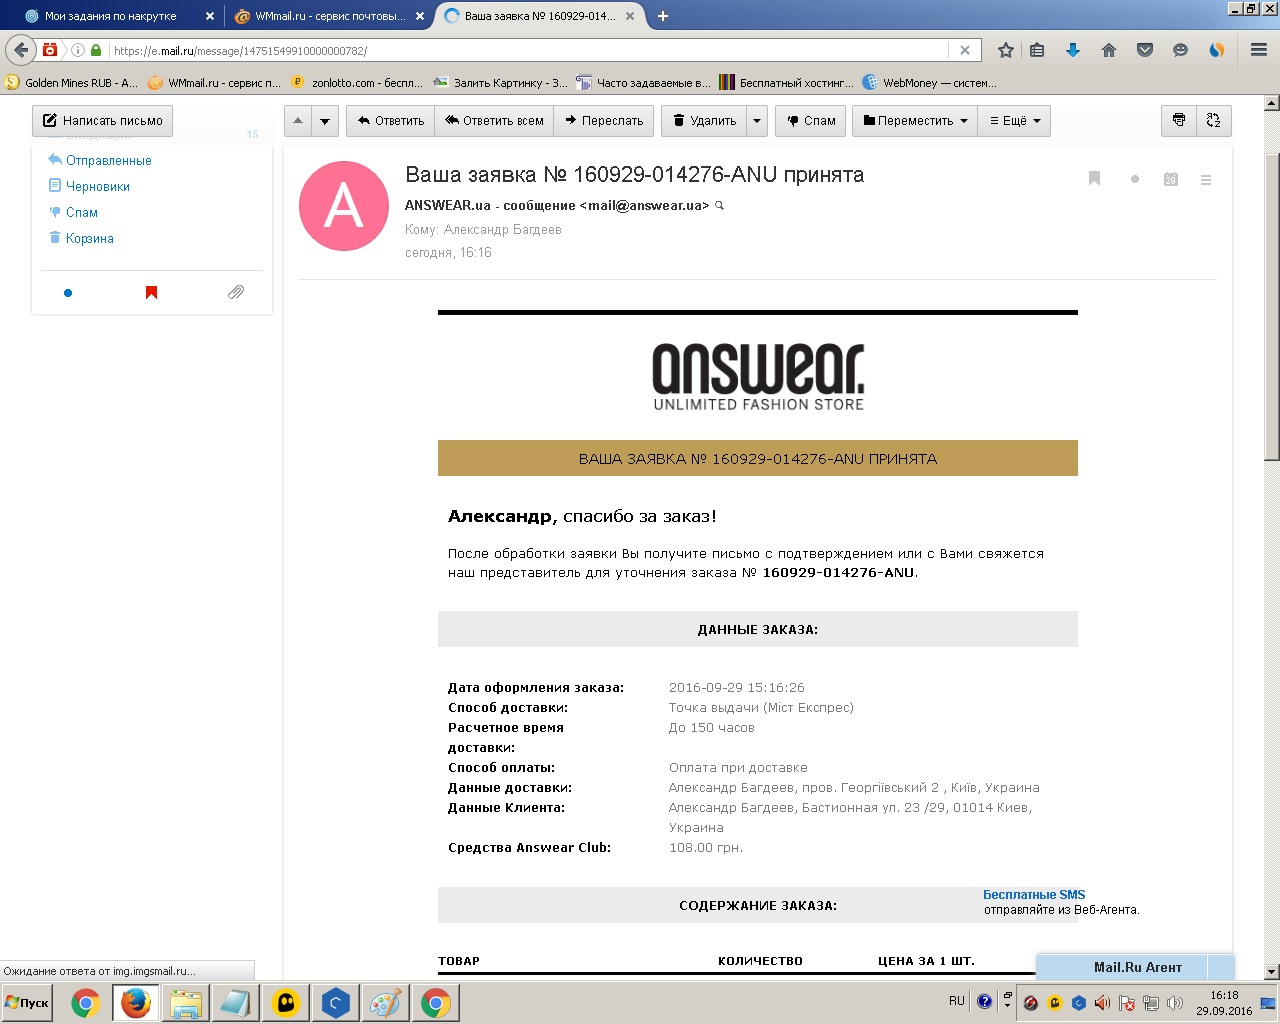Click the URL address bar field
This screenshot has height=1024, width=1280.
[x=528, y=50]
